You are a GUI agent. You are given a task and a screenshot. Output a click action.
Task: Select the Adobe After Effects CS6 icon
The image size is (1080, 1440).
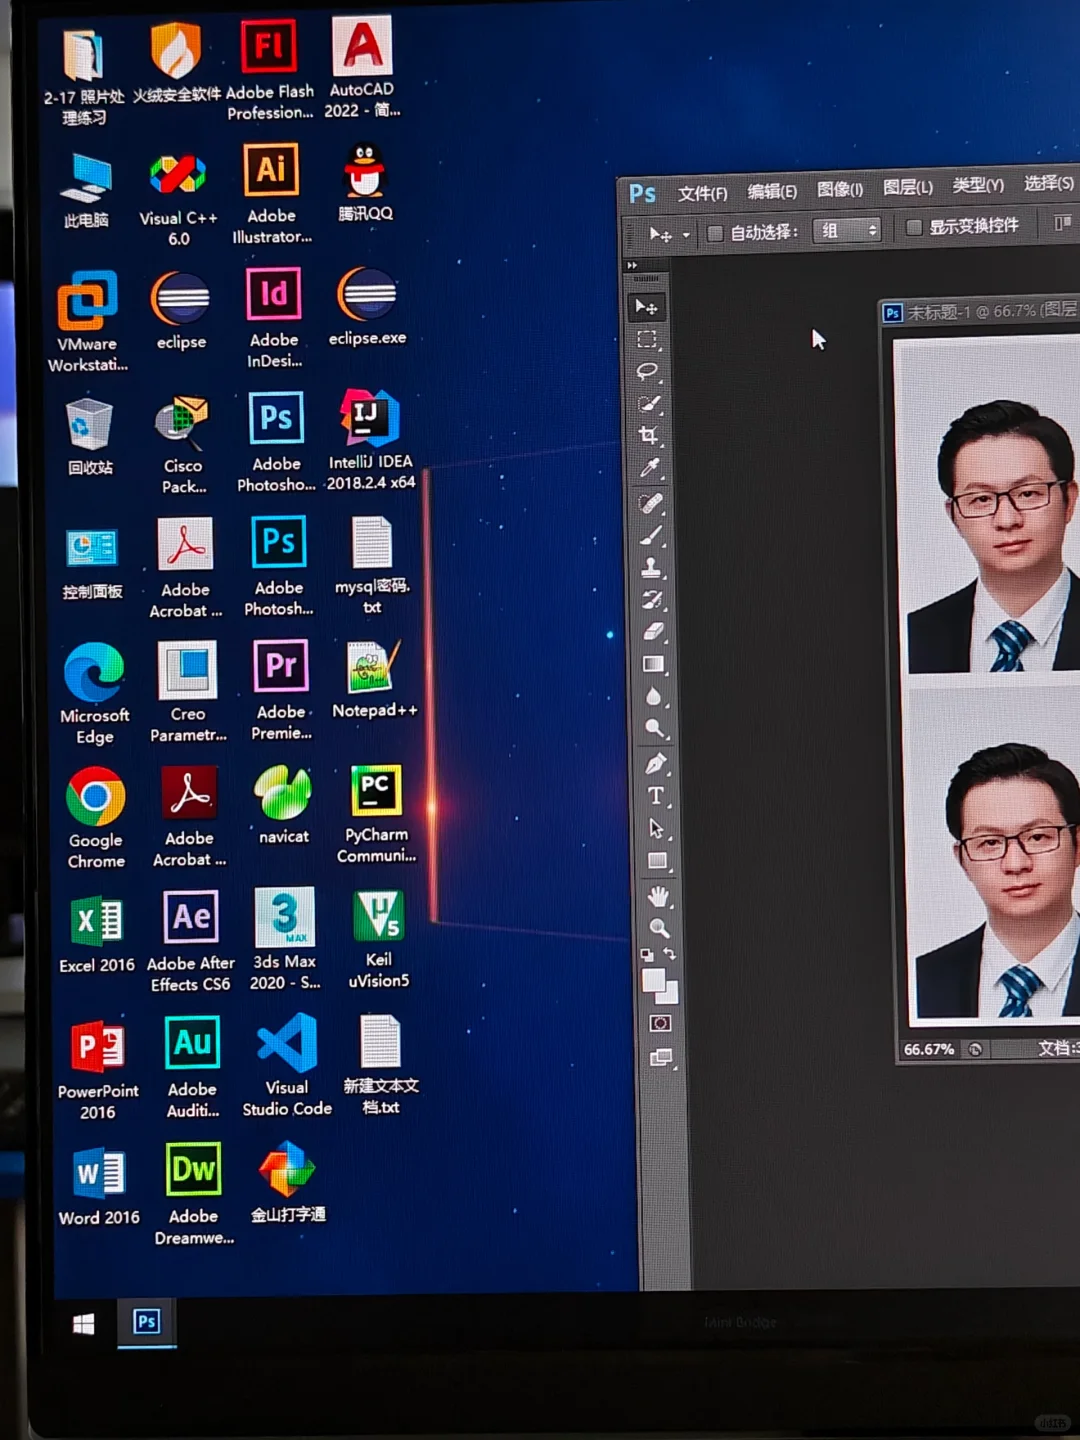point(190,941)
